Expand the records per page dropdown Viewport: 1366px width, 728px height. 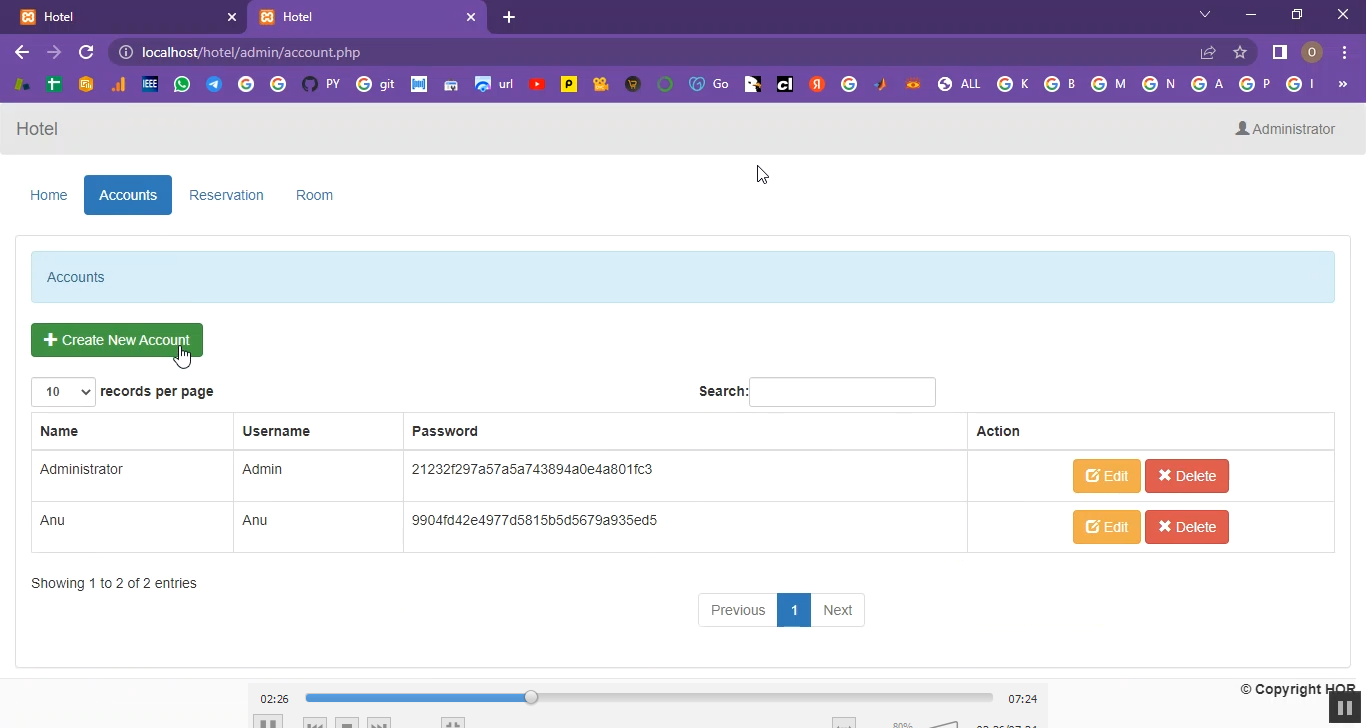pyautogui.click(x=63, y=392)
